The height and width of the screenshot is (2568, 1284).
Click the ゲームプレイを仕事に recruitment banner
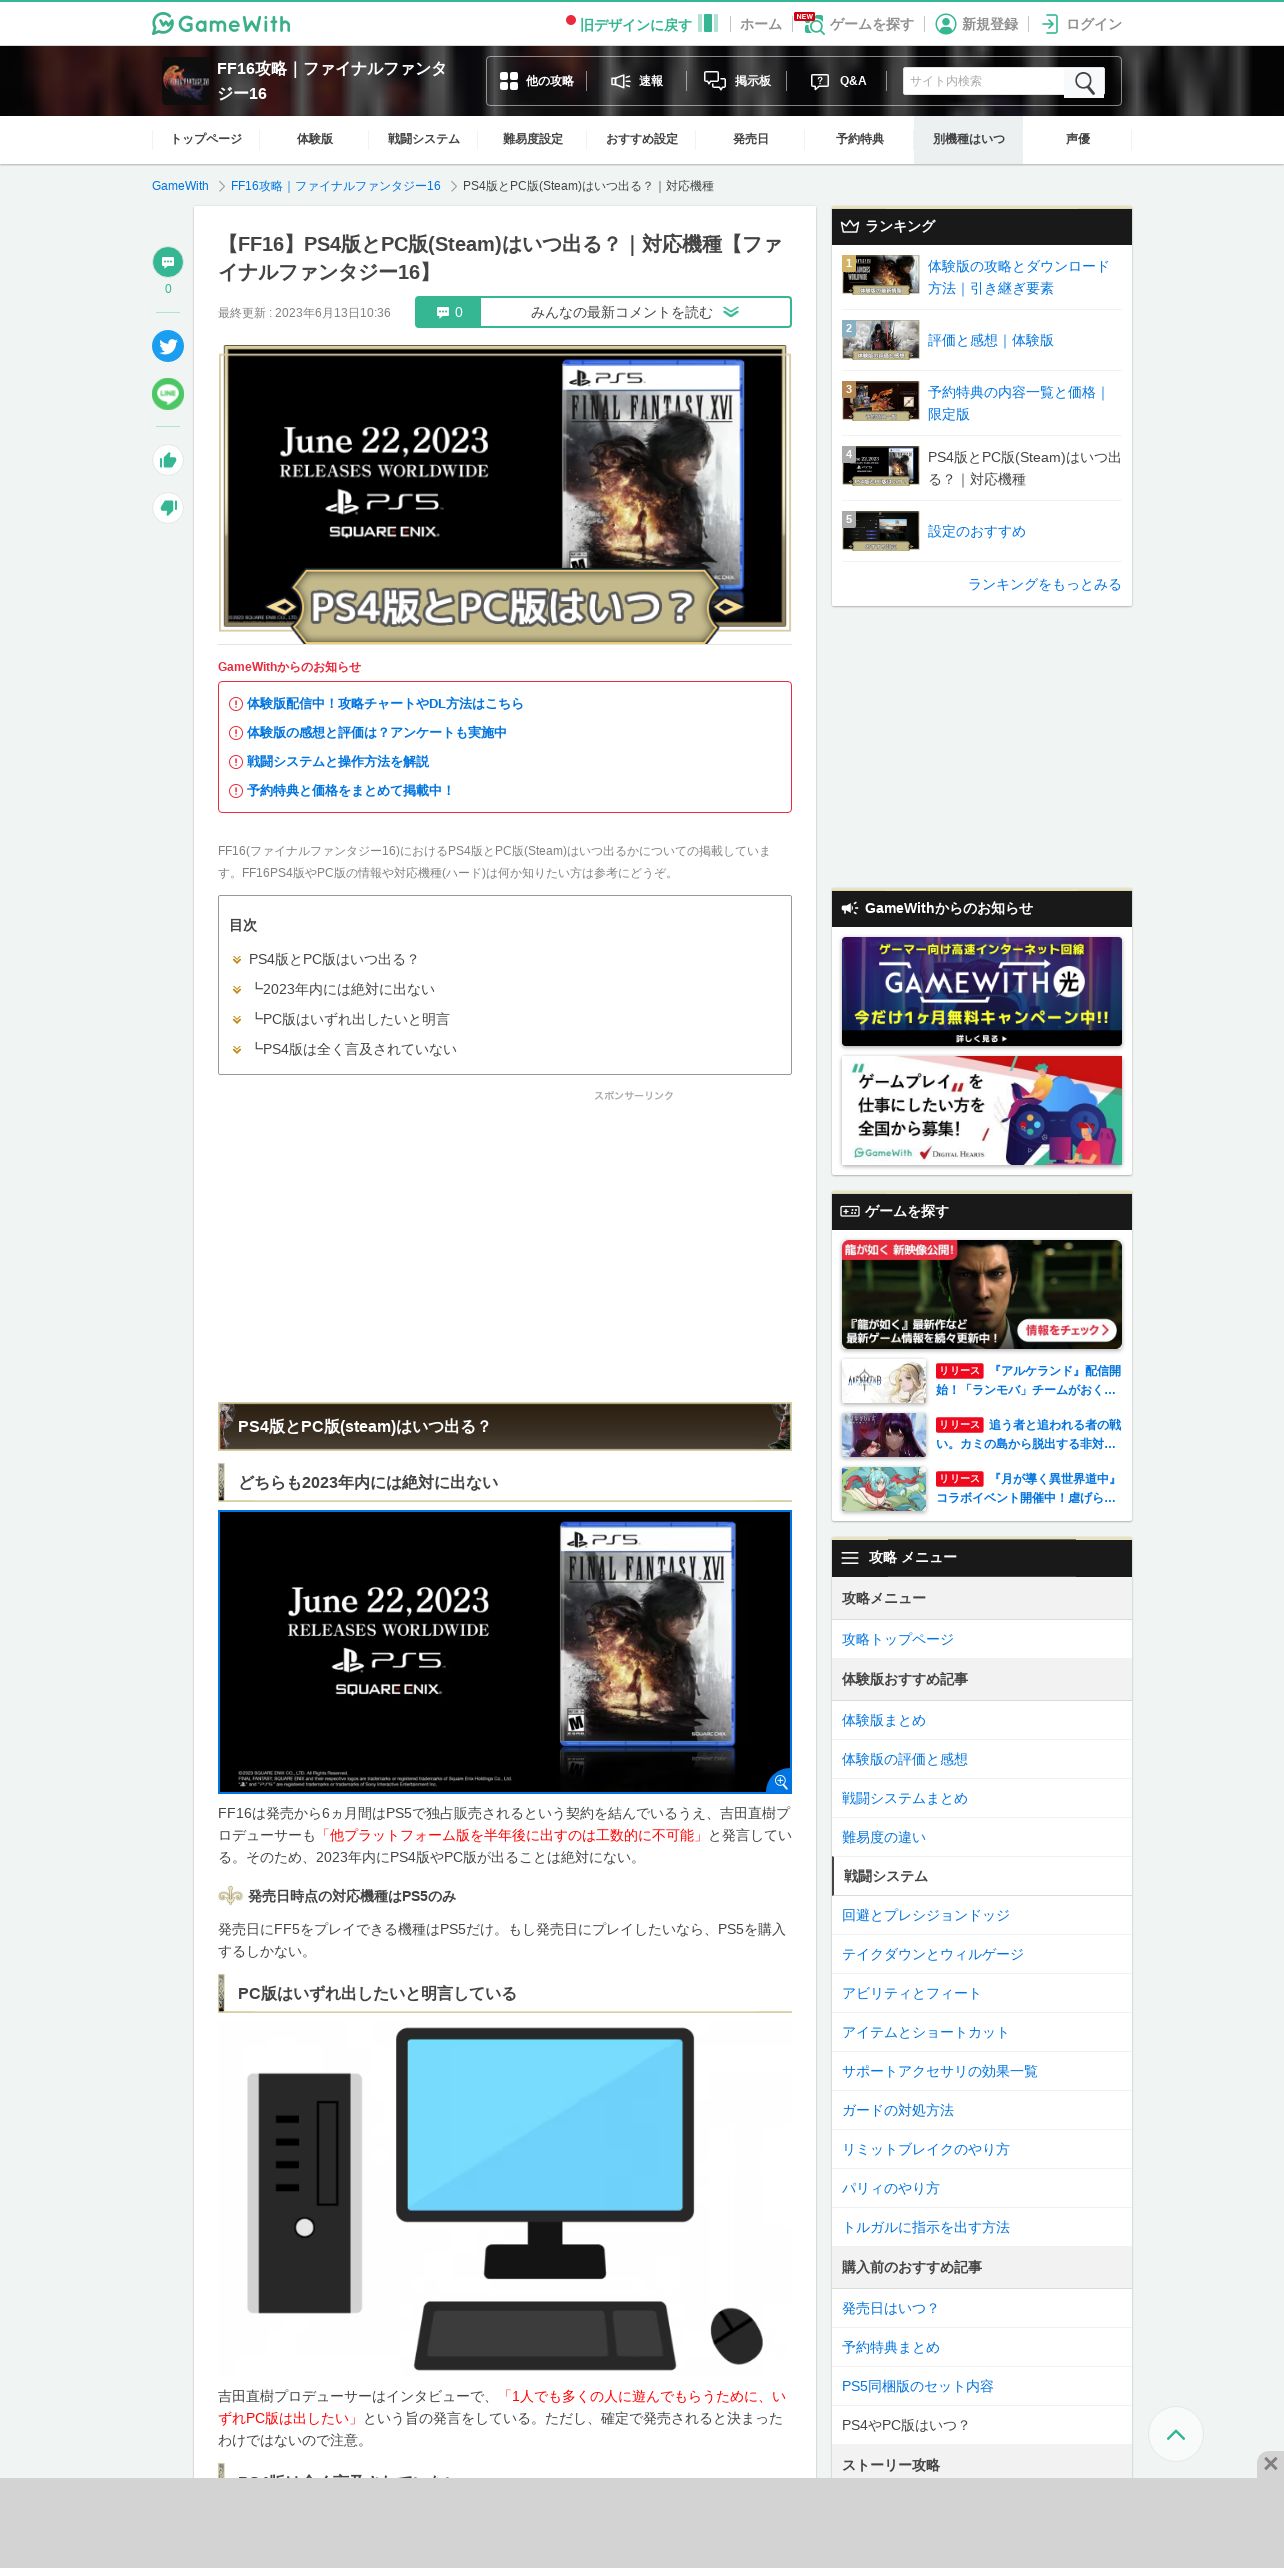(981, 1110)
